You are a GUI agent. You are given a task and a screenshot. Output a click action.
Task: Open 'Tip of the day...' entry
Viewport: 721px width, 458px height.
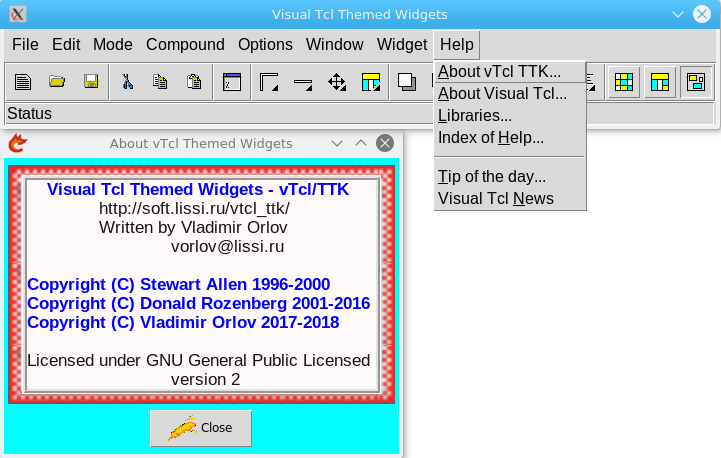(x=492, y=177)
